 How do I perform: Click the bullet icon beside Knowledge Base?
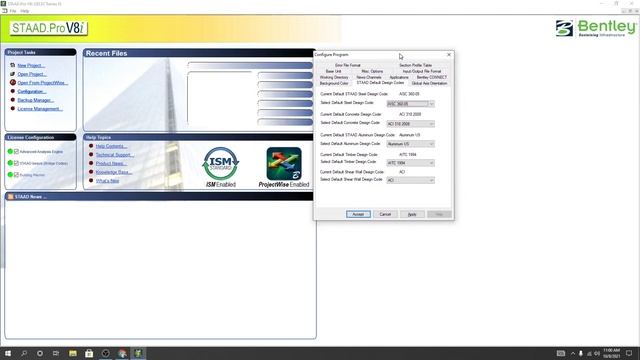(91, 171)
